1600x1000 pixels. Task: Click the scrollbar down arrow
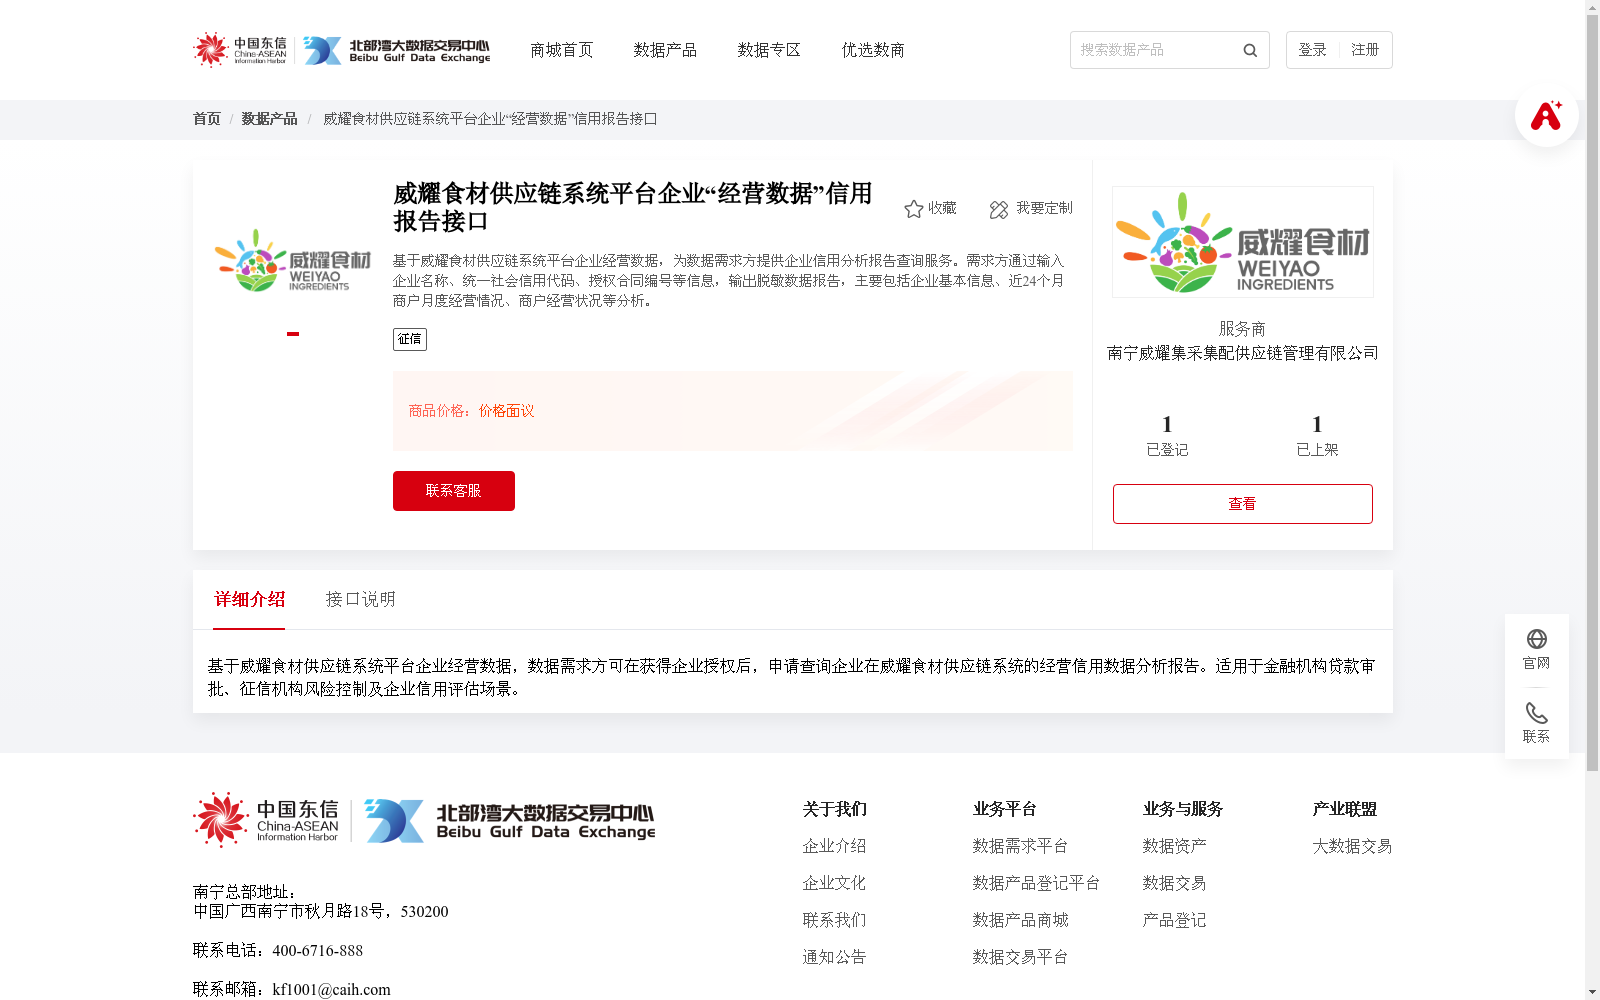tap(1592, 993)
